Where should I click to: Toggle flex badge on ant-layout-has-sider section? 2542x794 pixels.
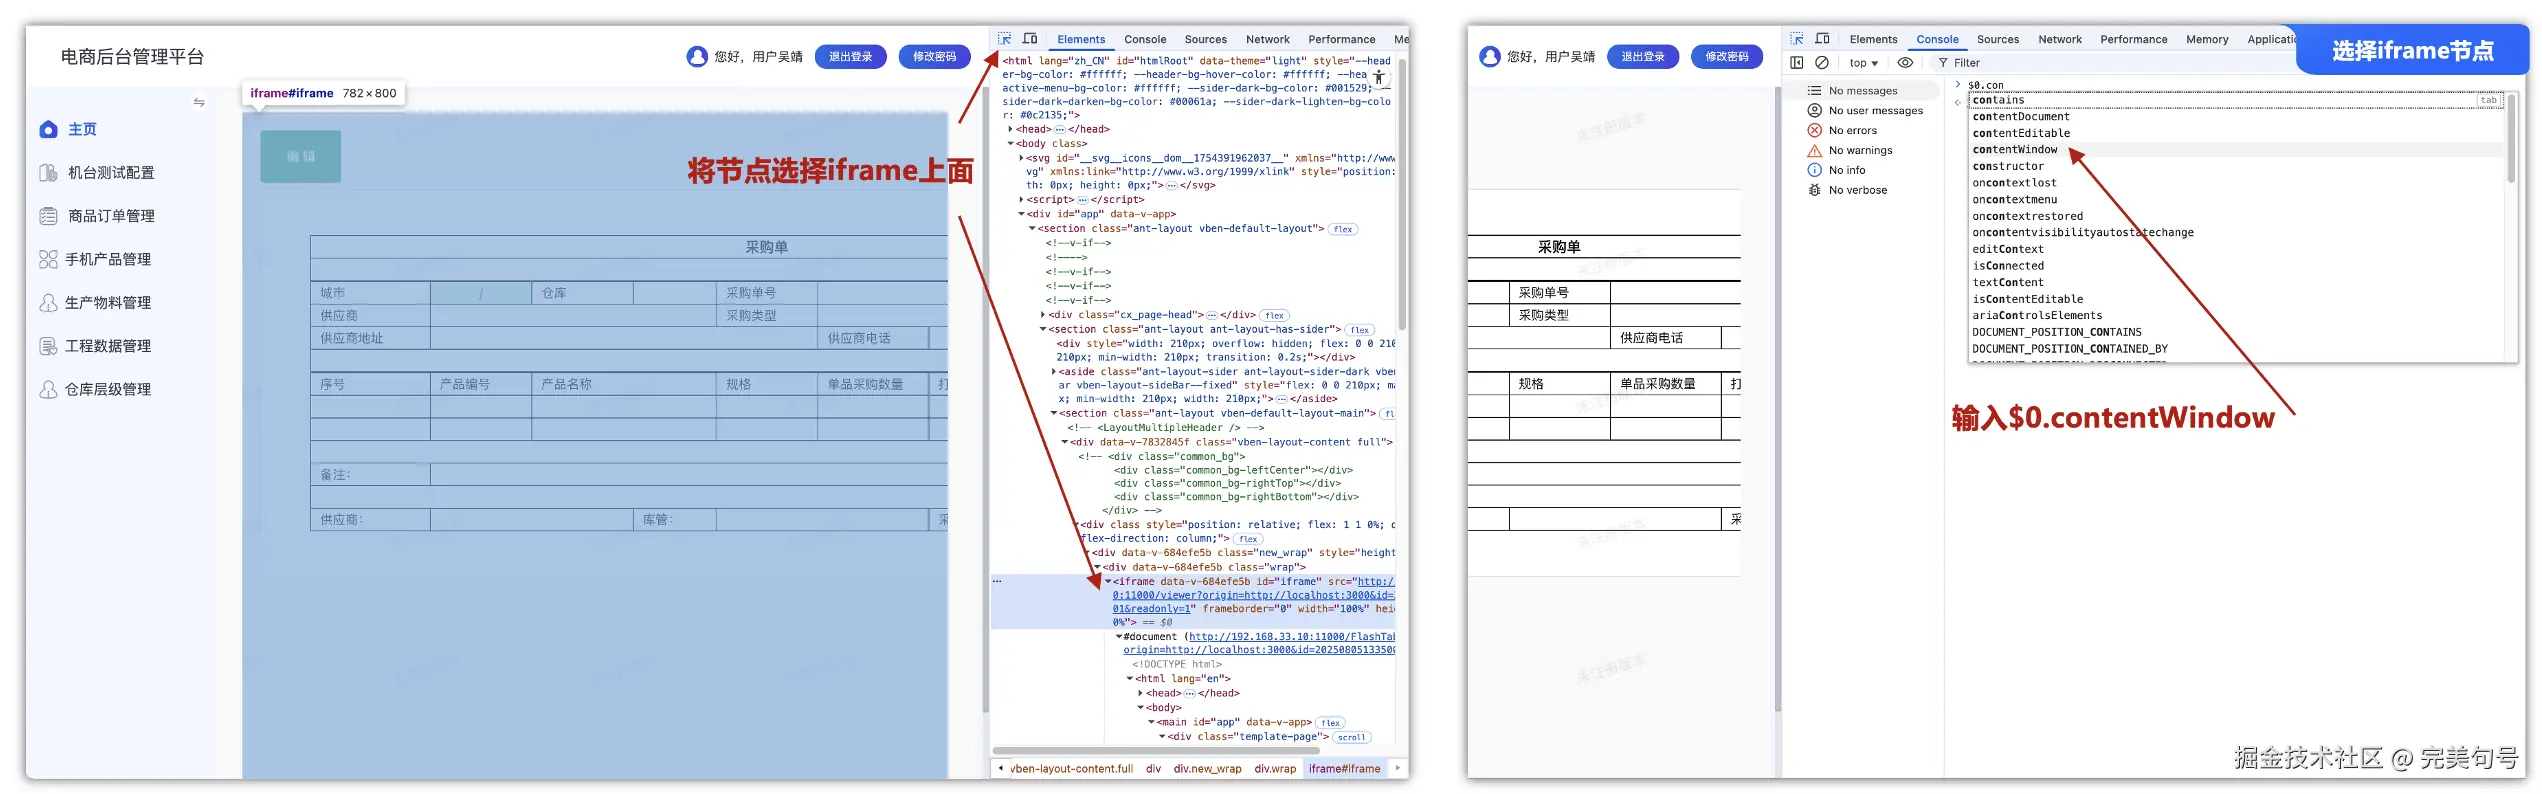pyautogui.click(x=1360, y=330)
